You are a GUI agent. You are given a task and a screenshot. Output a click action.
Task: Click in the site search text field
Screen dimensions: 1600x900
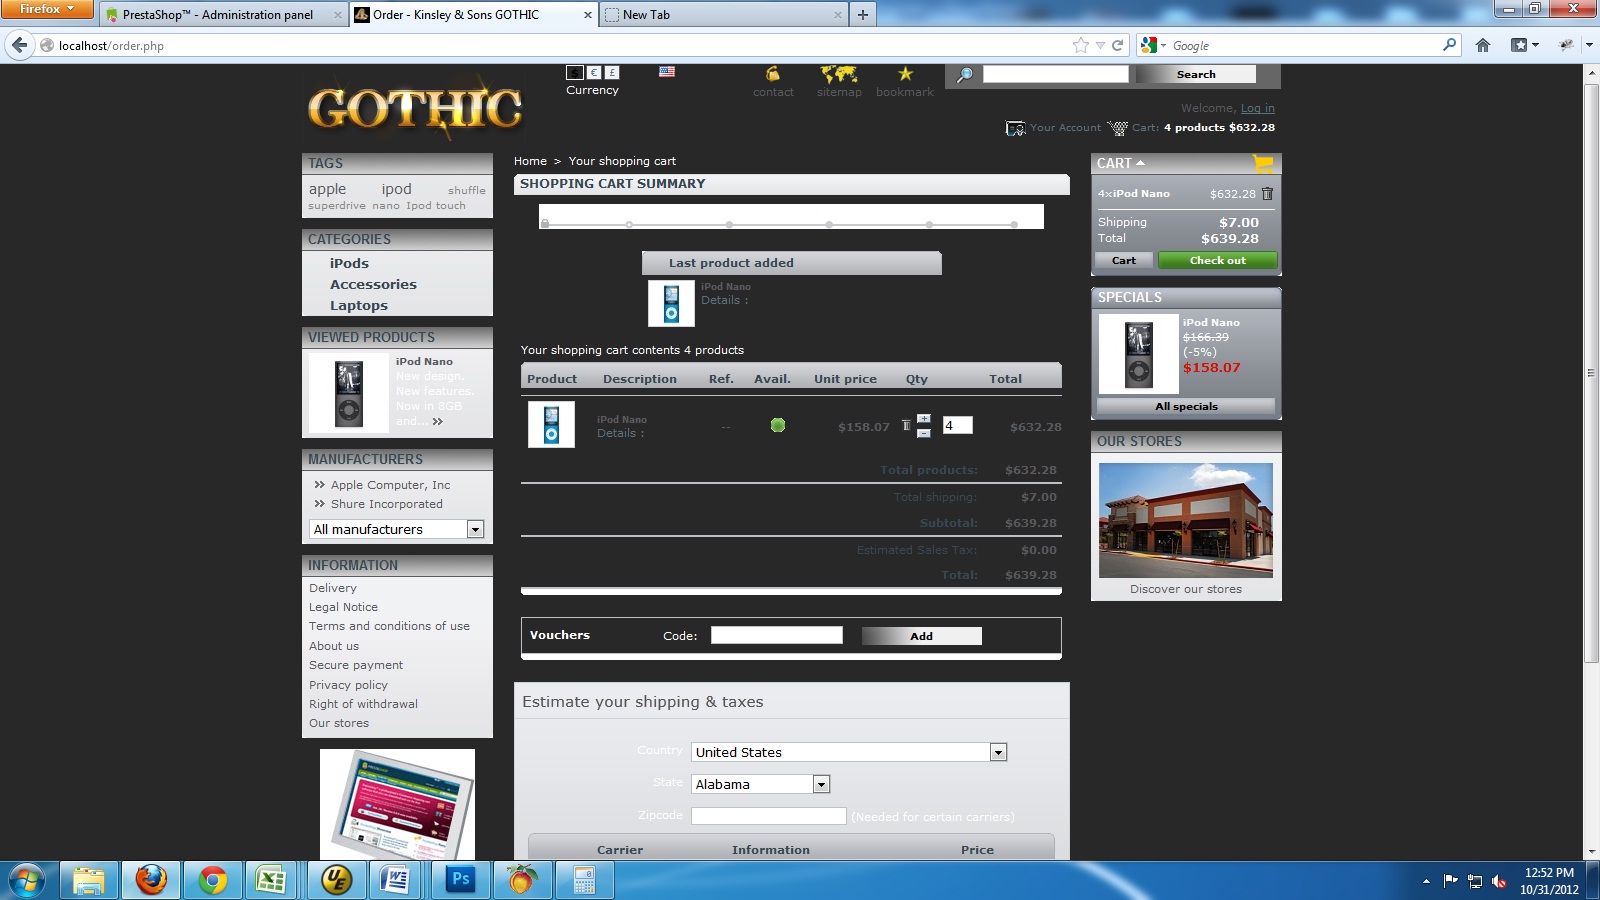pos(1055,74)
